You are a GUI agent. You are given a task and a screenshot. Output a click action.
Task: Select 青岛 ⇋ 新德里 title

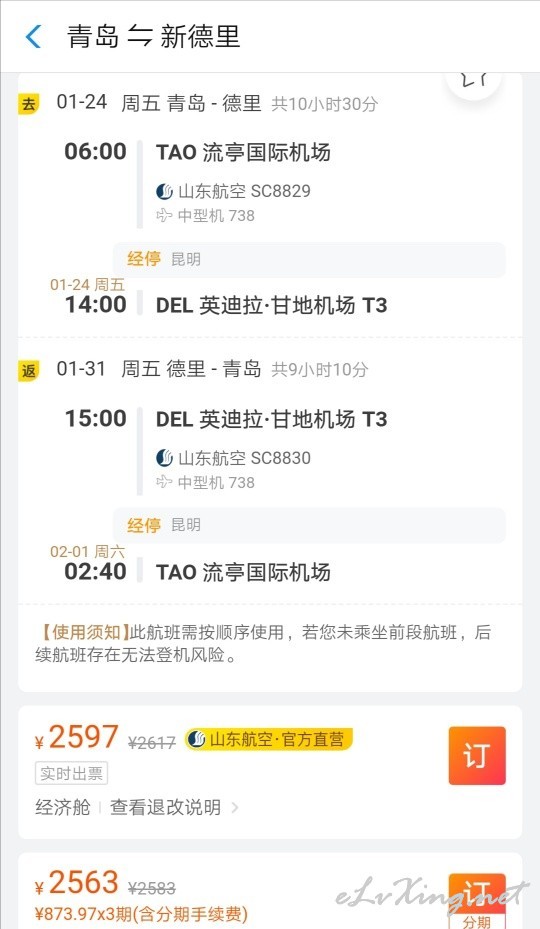(154, 37)
